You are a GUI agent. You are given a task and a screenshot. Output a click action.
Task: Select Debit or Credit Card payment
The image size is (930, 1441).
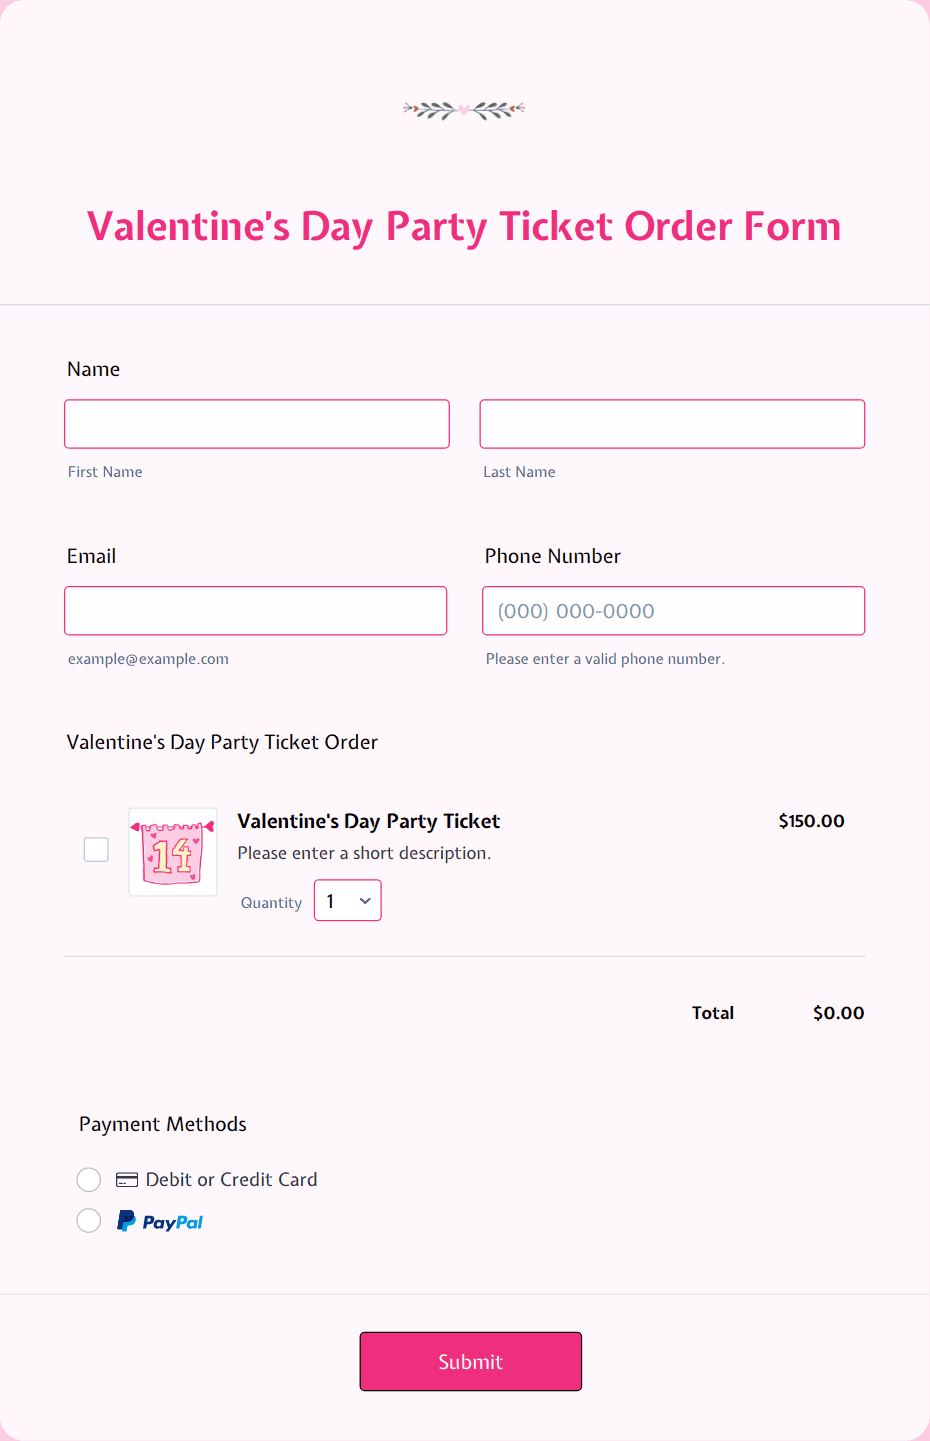click(x=89, y=1180)
